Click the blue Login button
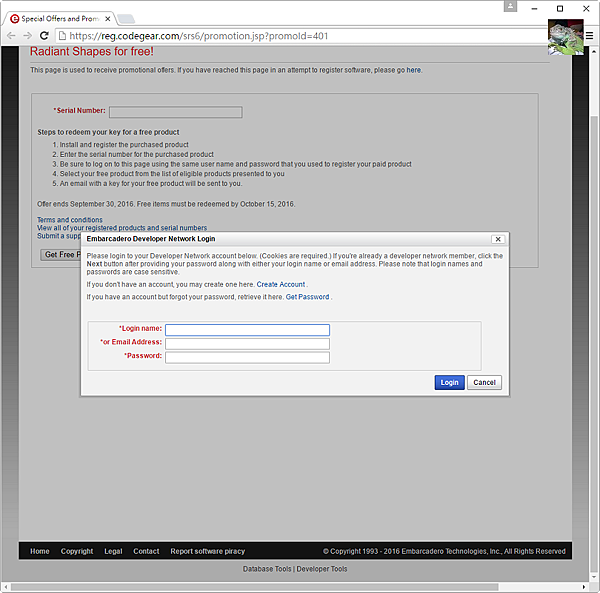This screenshot has width=600, height=593. click(x=449, y=382)
